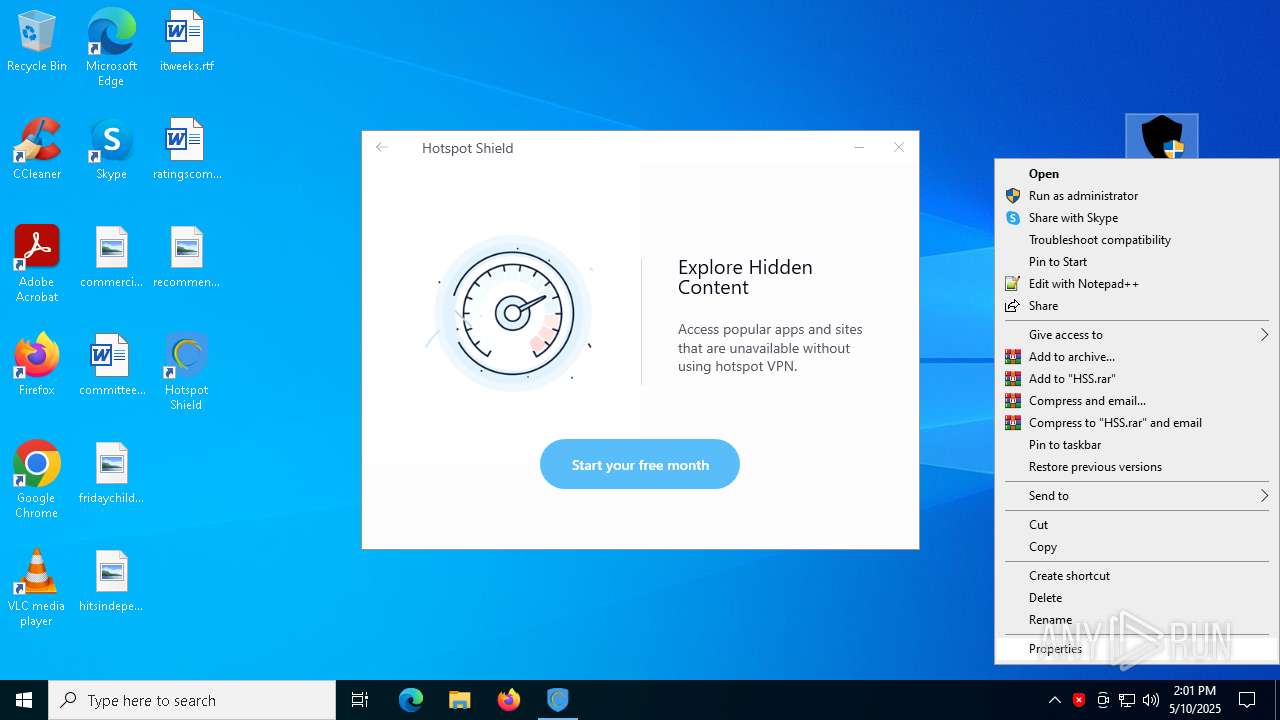
Task: Click the speedometer illustration in Hotspot Shield
Action: [513, 313]
